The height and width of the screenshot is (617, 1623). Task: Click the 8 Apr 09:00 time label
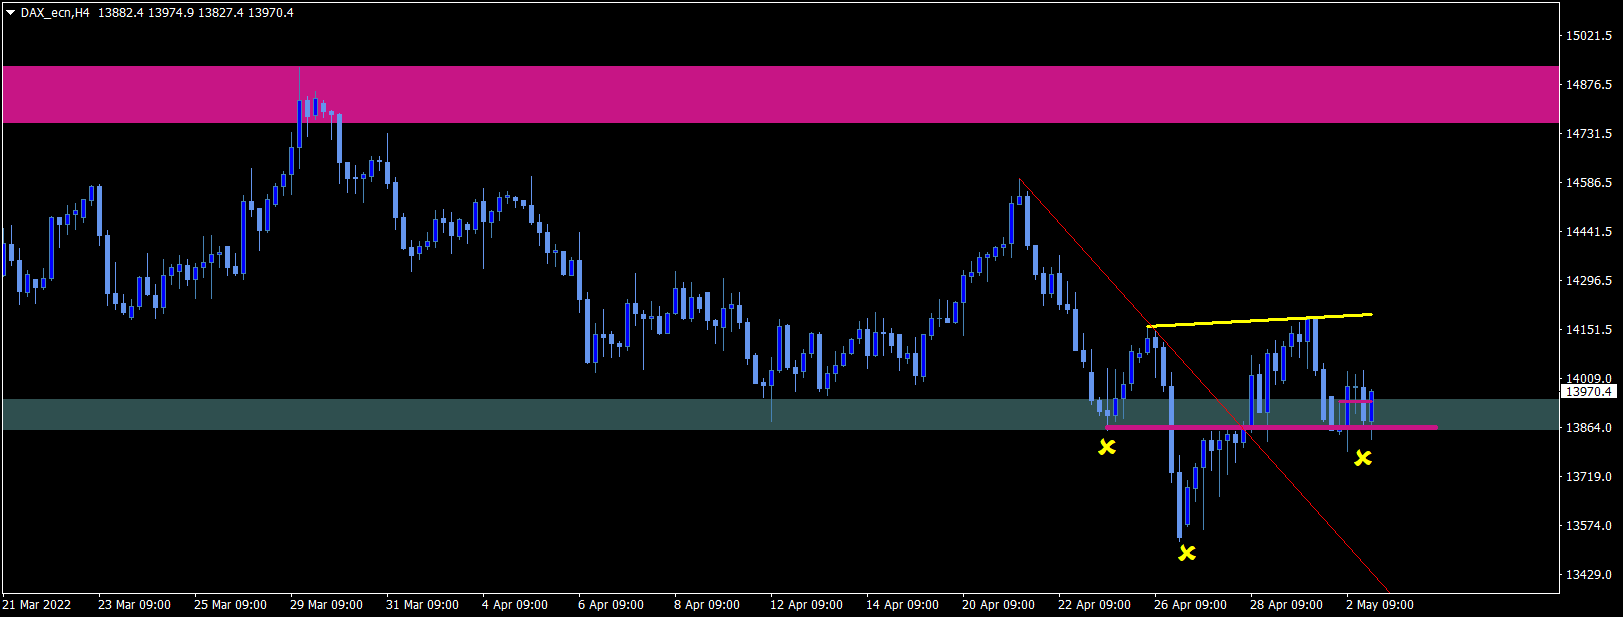click(707, 605)
